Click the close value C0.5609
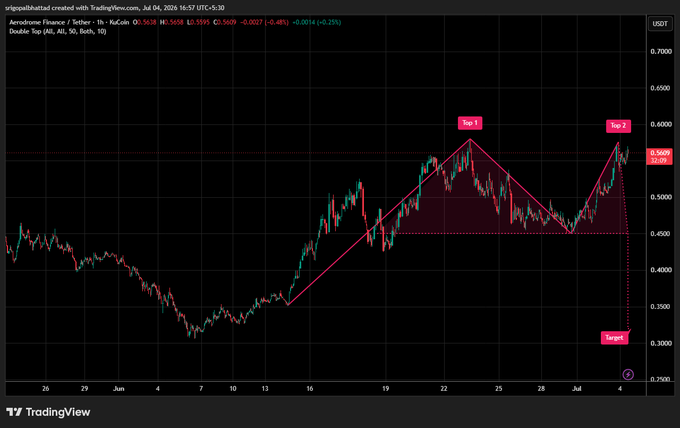680x428 pixels. (225, 22)
